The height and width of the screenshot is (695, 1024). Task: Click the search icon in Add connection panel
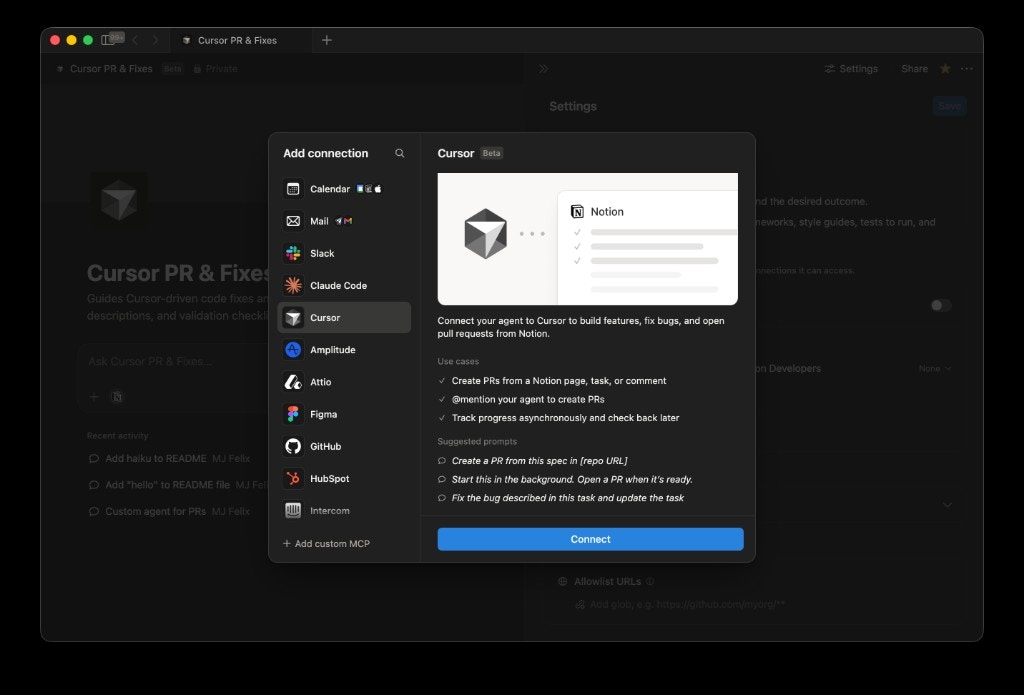tap(400, 153)
